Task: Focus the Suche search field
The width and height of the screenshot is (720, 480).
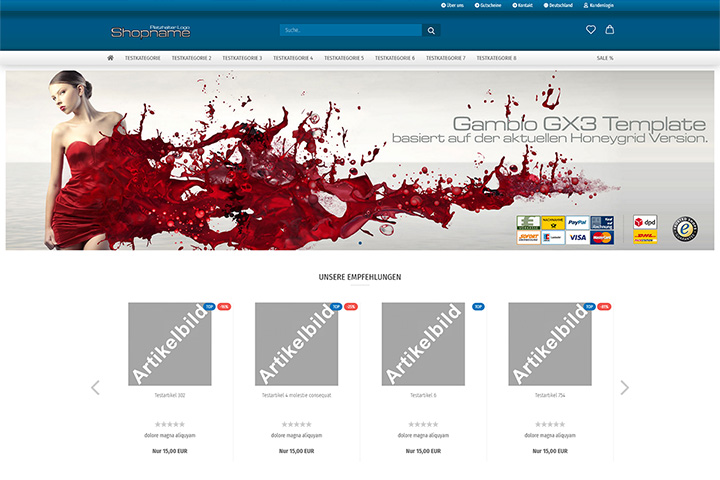Action: click(351, 30)
